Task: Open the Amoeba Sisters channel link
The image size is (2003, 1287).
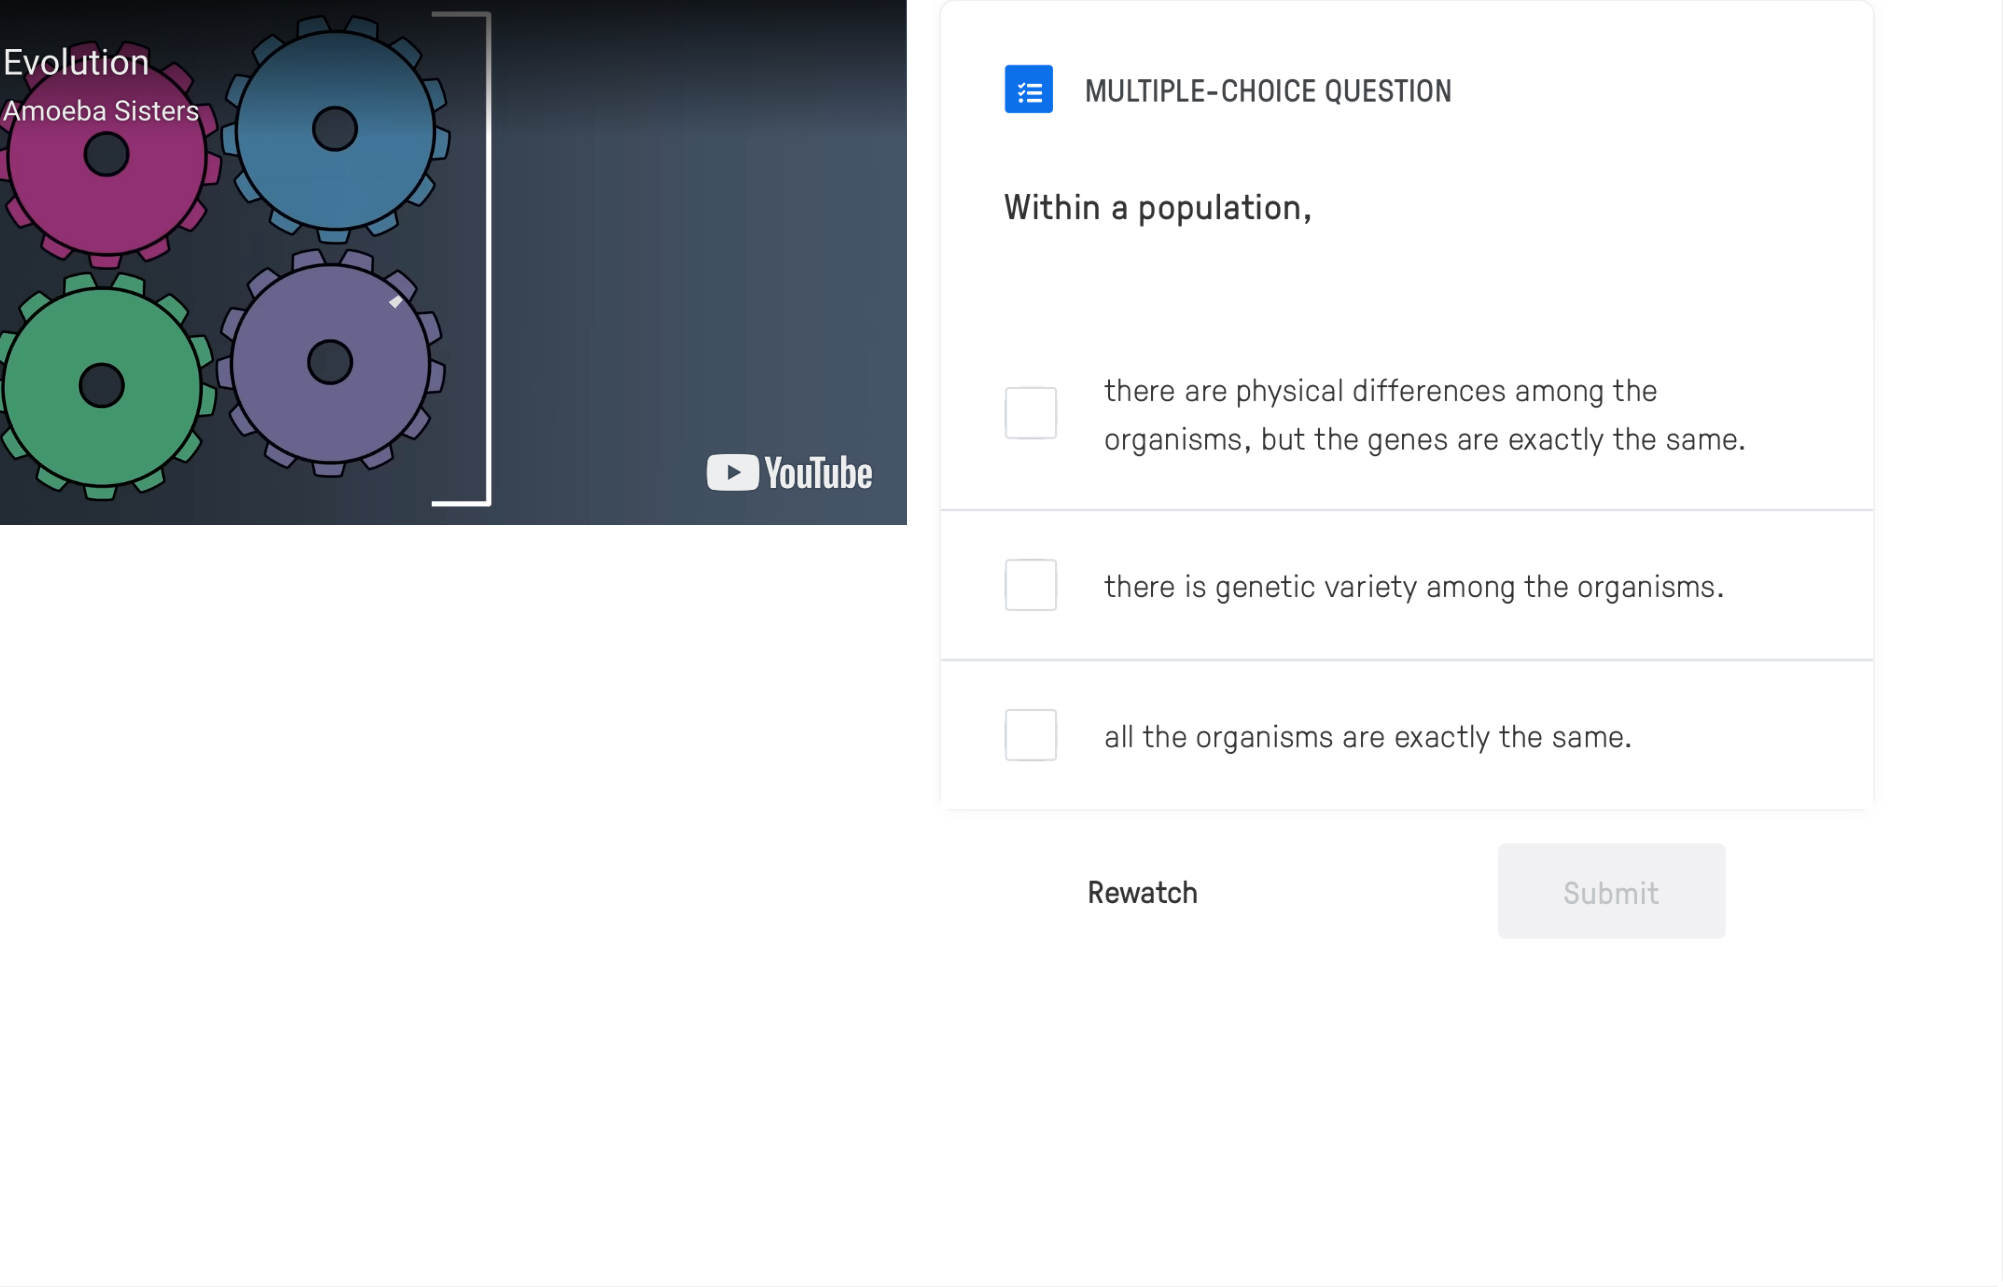Action: pyautogui.click(x=101, y=111)
